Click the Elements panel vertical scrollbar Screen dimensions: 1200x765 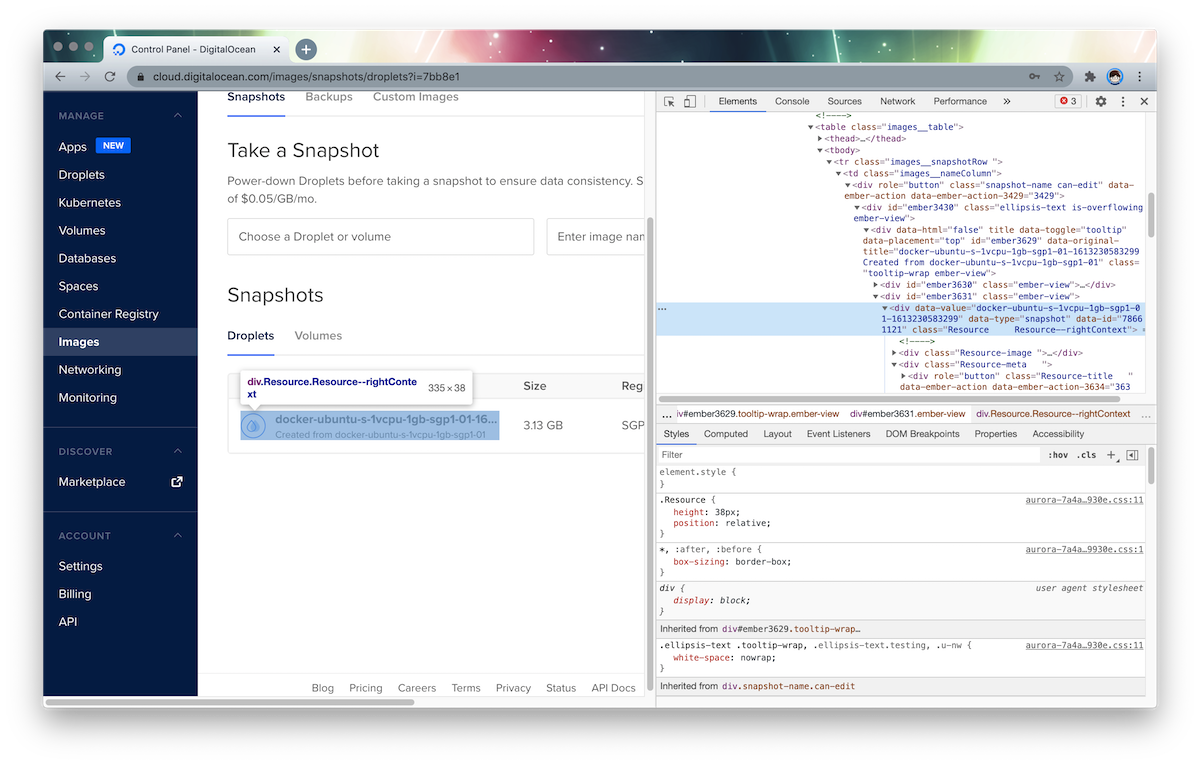point(1151,214)
